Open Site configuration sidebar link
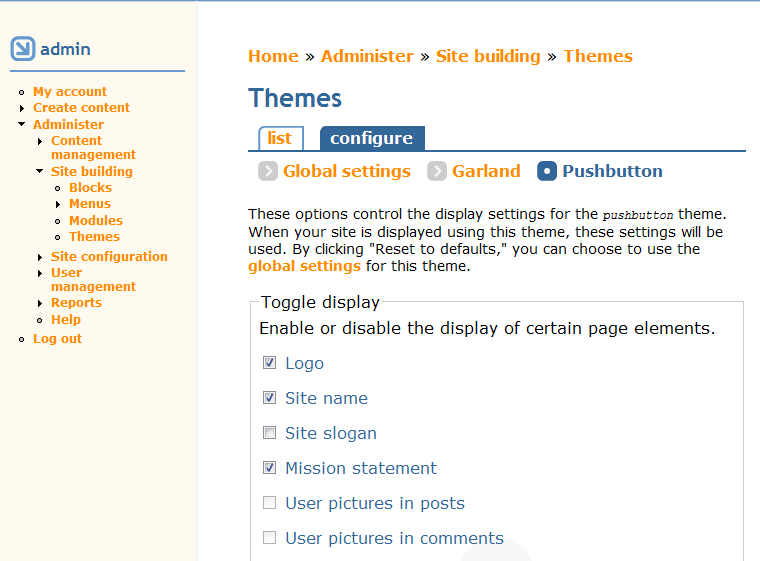Screen dimensions: 760x561 (109, 256)
